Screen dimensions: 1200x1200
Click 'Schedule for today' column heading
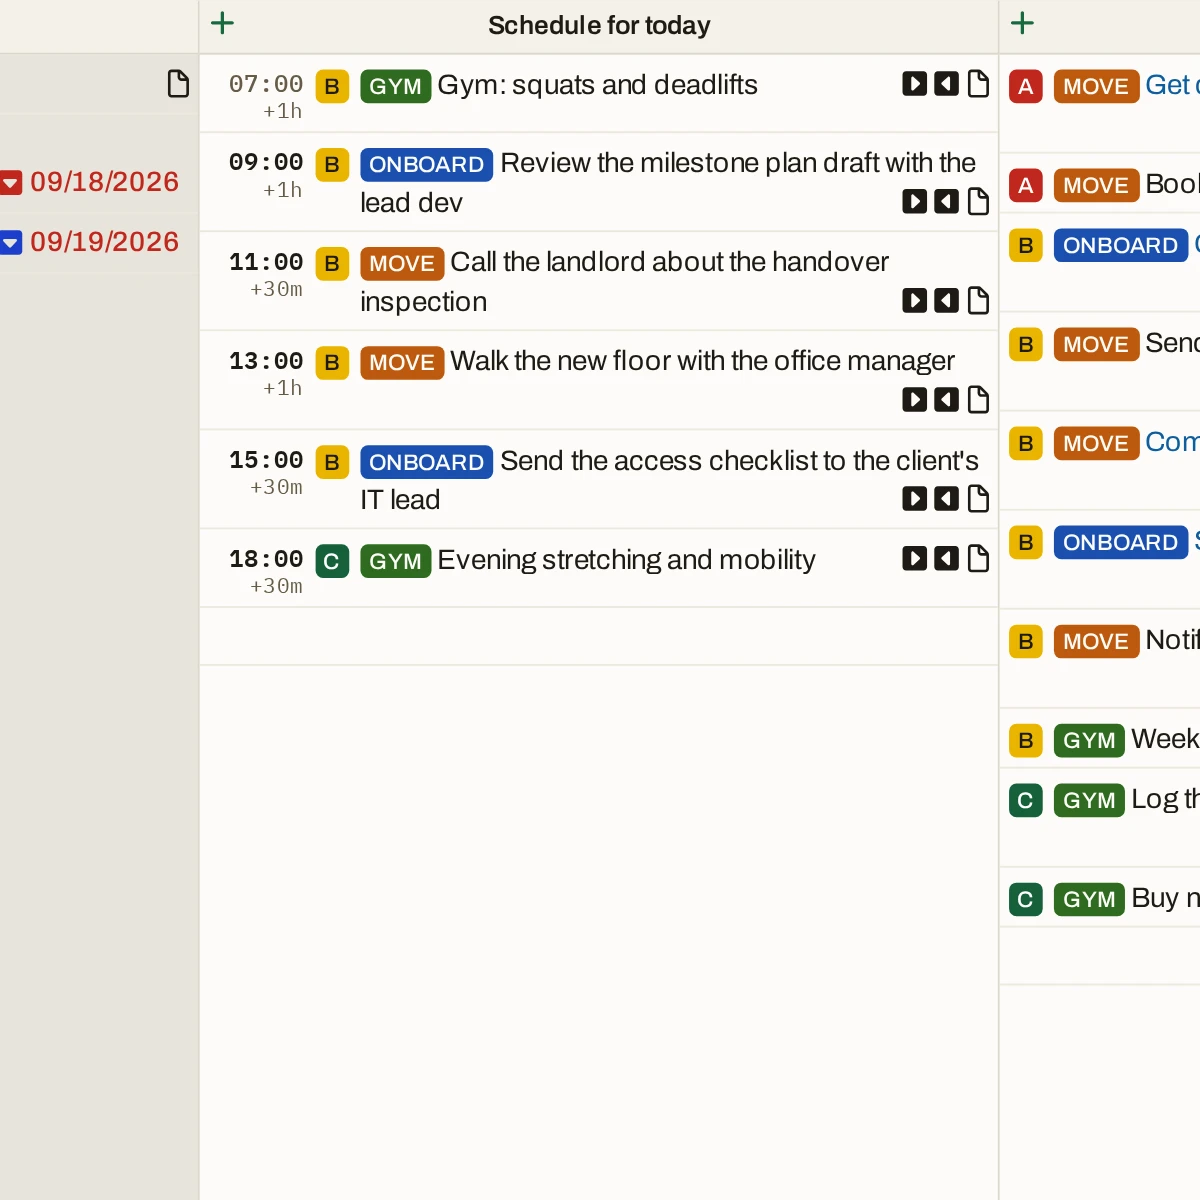[x=599, y=25]
